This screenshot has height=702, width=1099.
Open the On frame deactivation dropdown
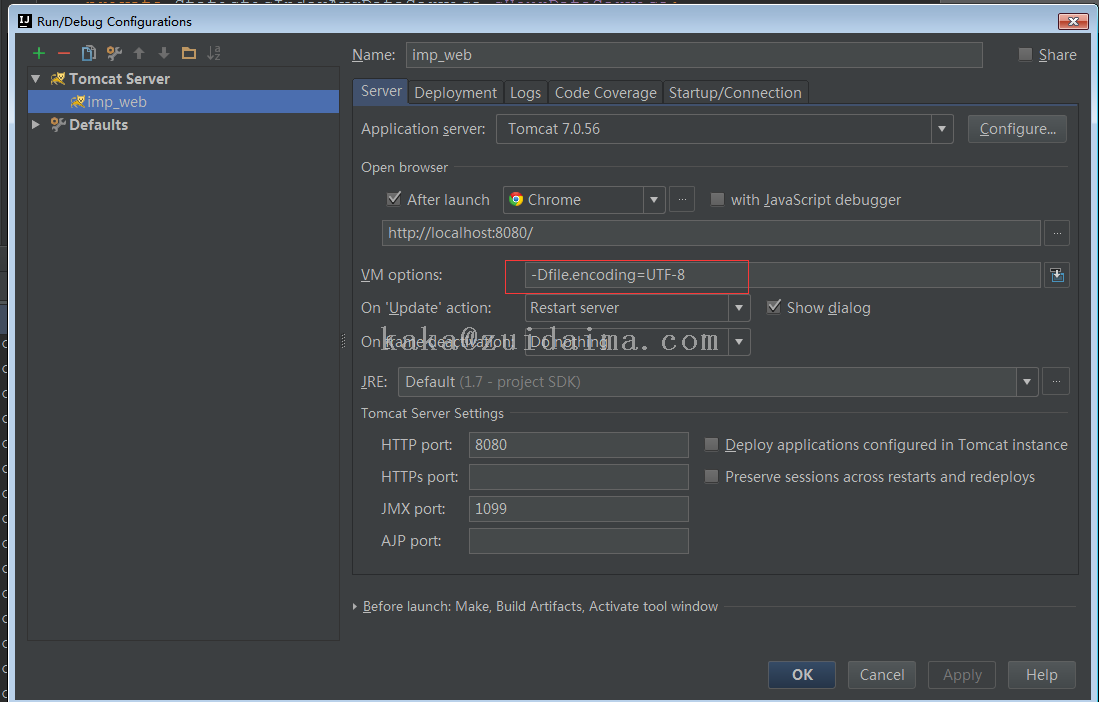pos(739,342)
